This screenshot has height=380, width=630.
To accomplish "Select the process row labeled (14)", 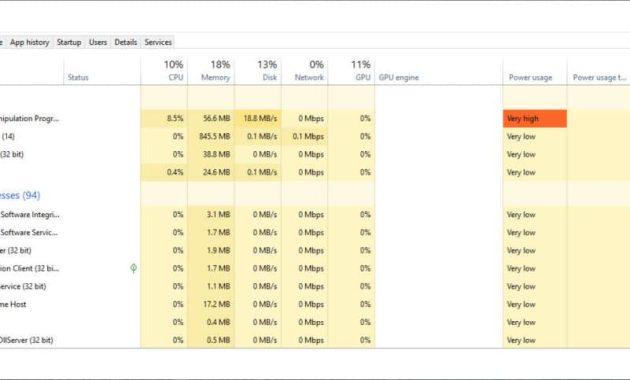I will pyautogui.click(x=8, y=137).
